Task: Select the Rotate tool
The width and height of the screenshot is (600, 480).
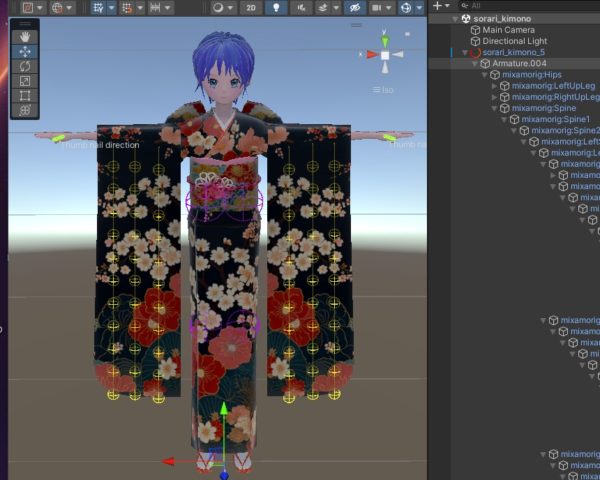Action: point(24,66)
